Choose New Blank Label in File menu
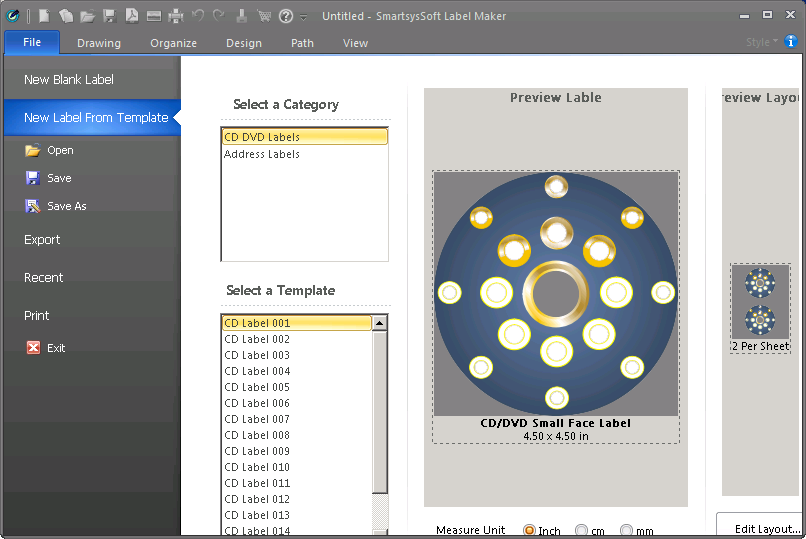Screen dimensions: 806x539 click(69, 80)
